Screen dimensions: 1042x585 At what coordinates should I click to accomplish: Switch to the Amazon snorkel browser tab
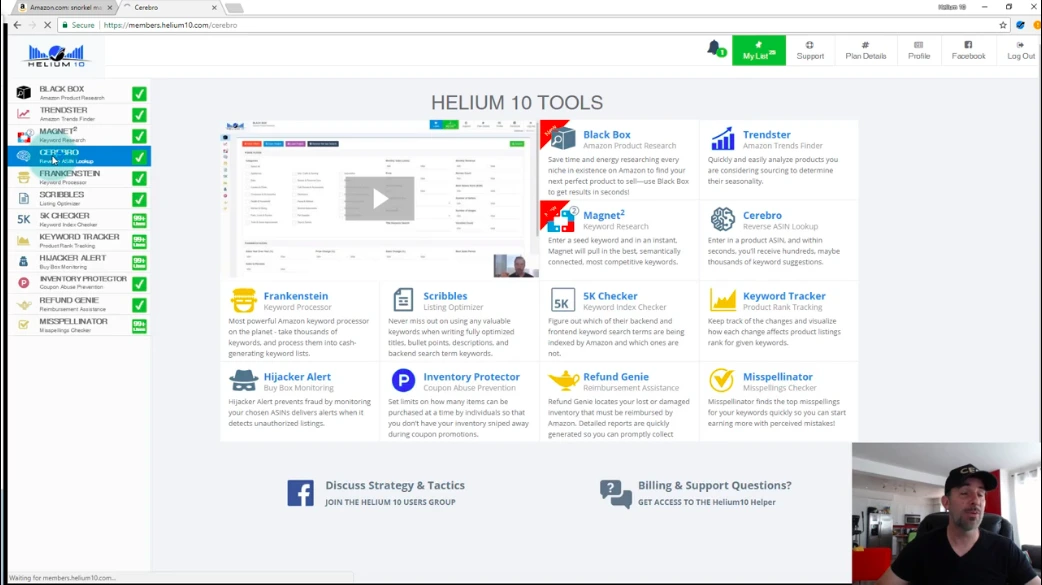coord(65,7)
